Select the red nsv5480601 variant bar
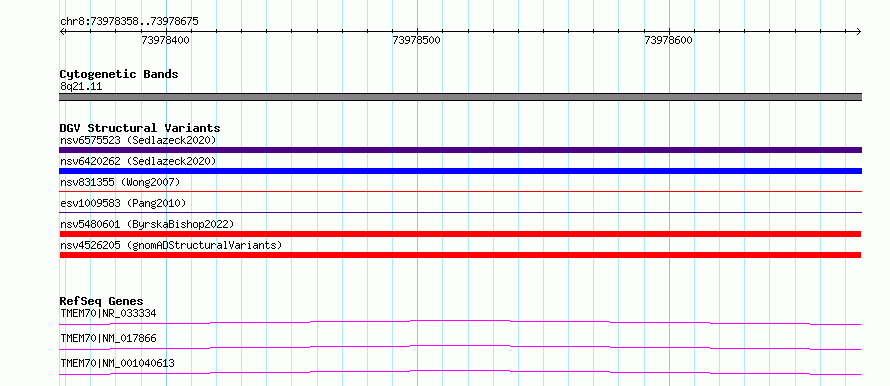The width and height of the screenshot is (890, 386). click(460, 234)
